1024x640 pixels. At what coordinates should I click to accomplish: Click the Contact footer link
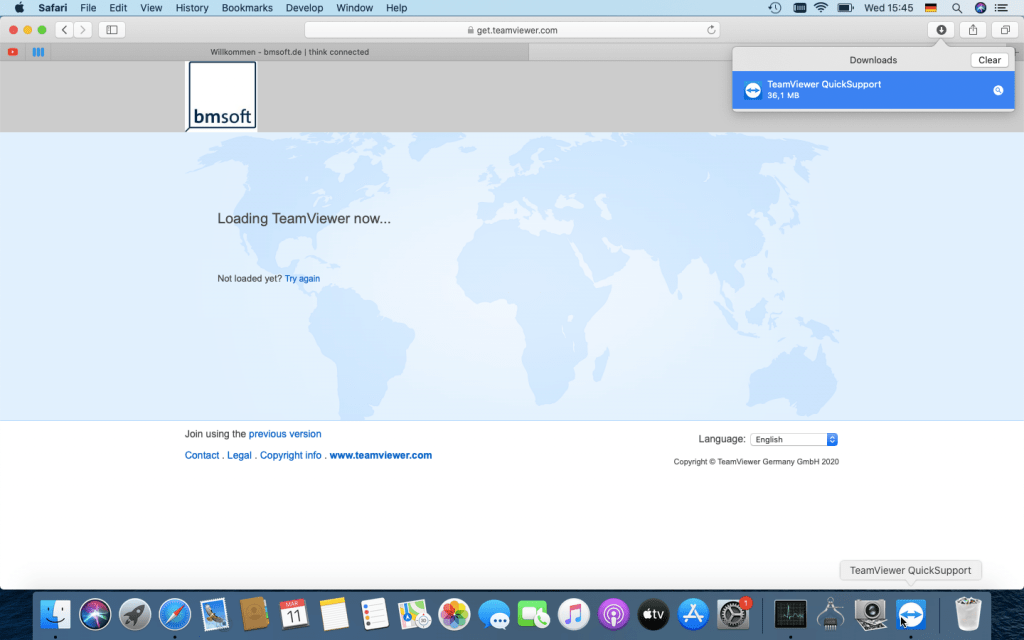tap(202, 455)
